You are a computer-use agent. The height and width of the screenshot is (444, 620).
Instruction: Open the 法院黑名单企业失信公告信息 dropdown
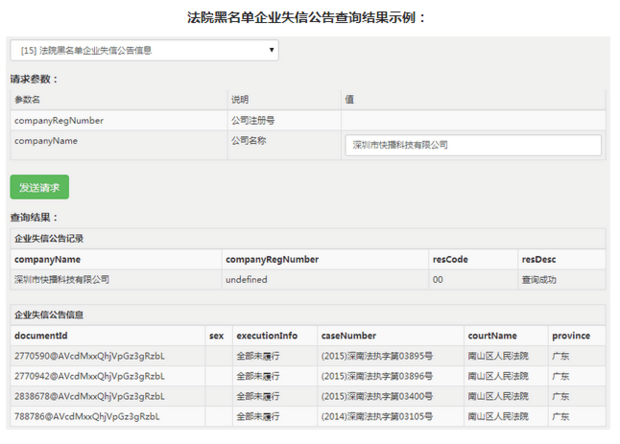[x=144, y=50]
